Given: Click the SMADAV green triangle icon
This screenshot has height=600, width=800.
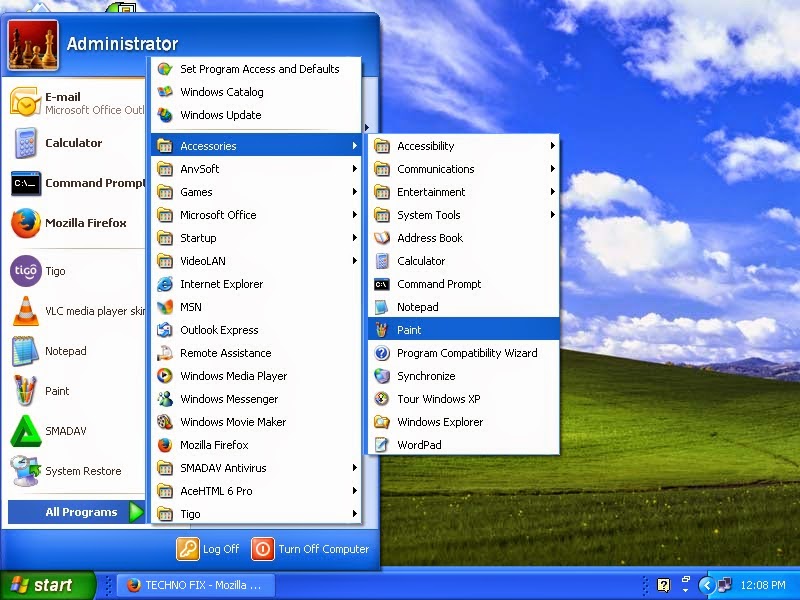Looking at the screenshot, I should tap(26, 431).
